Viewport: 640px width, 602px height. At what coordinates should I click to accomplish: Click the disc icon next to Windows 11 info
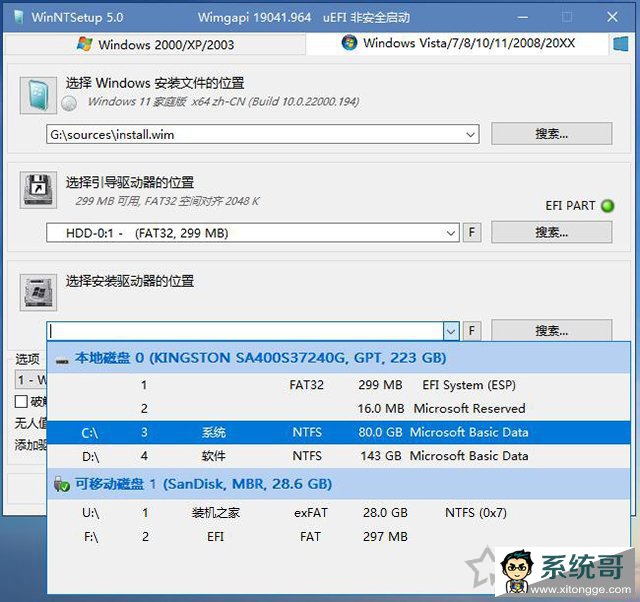69,103
